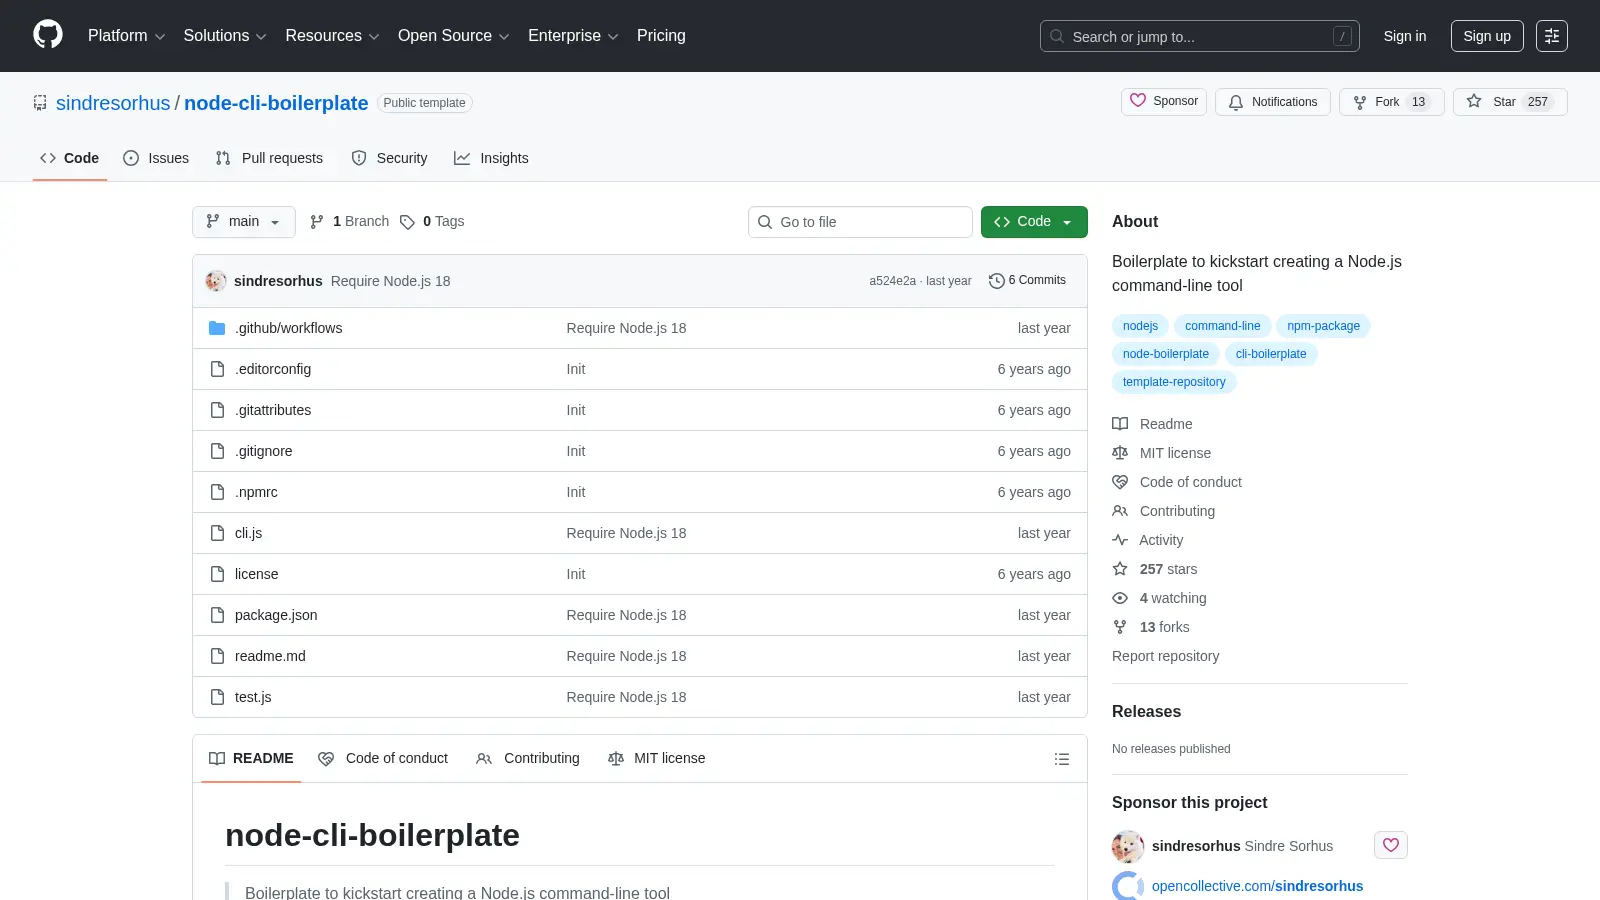The height and width of the screenshot is (900, 1600).
Task: Open the sindresorhus owner profile link
Action: [x=113, y=103]
